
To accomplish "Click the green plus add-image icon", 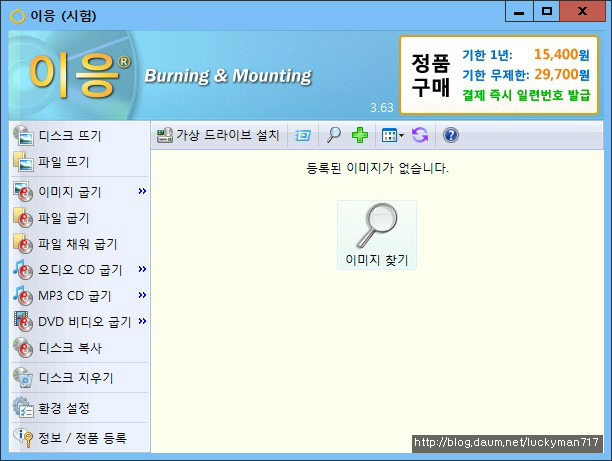I will (x=360, y=135).
